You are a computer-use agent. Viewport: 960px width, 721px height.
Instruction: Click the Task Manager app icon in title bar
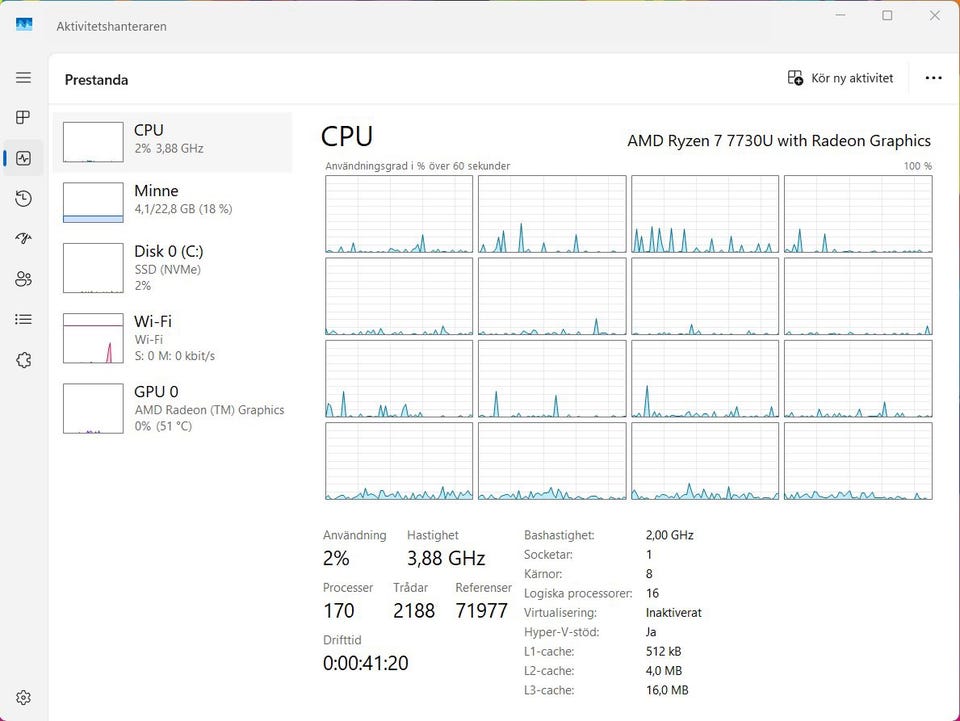tap(24, 24)
